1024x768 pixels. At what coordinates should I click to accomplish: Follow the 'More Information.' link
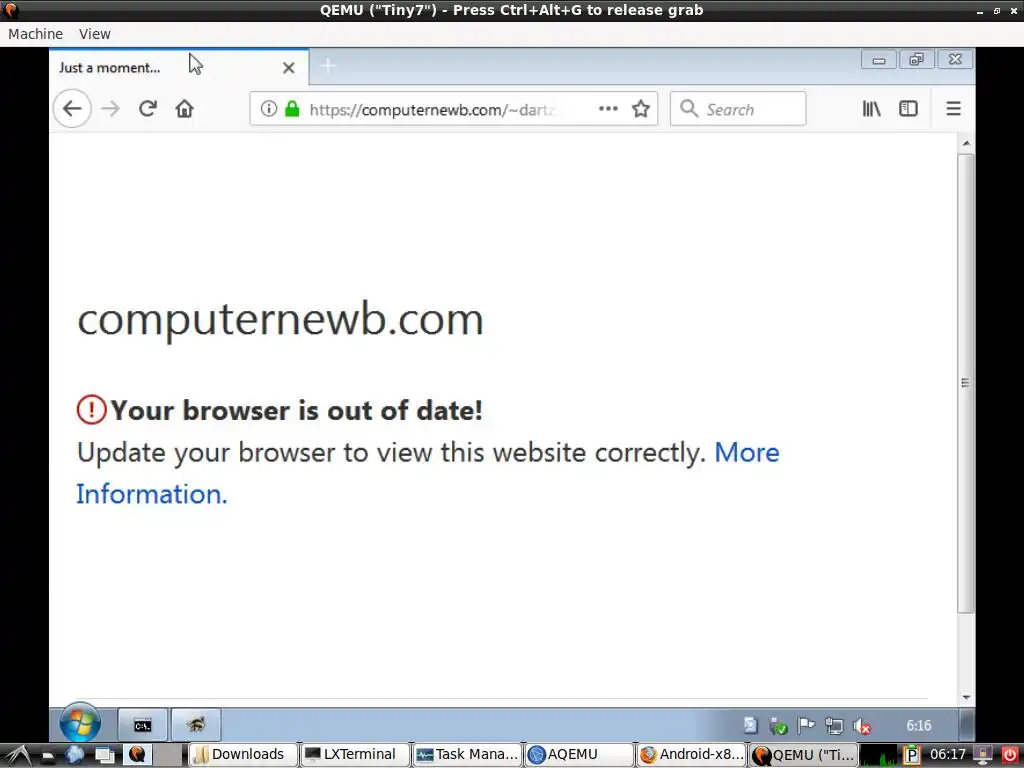[x=152, y=494]
